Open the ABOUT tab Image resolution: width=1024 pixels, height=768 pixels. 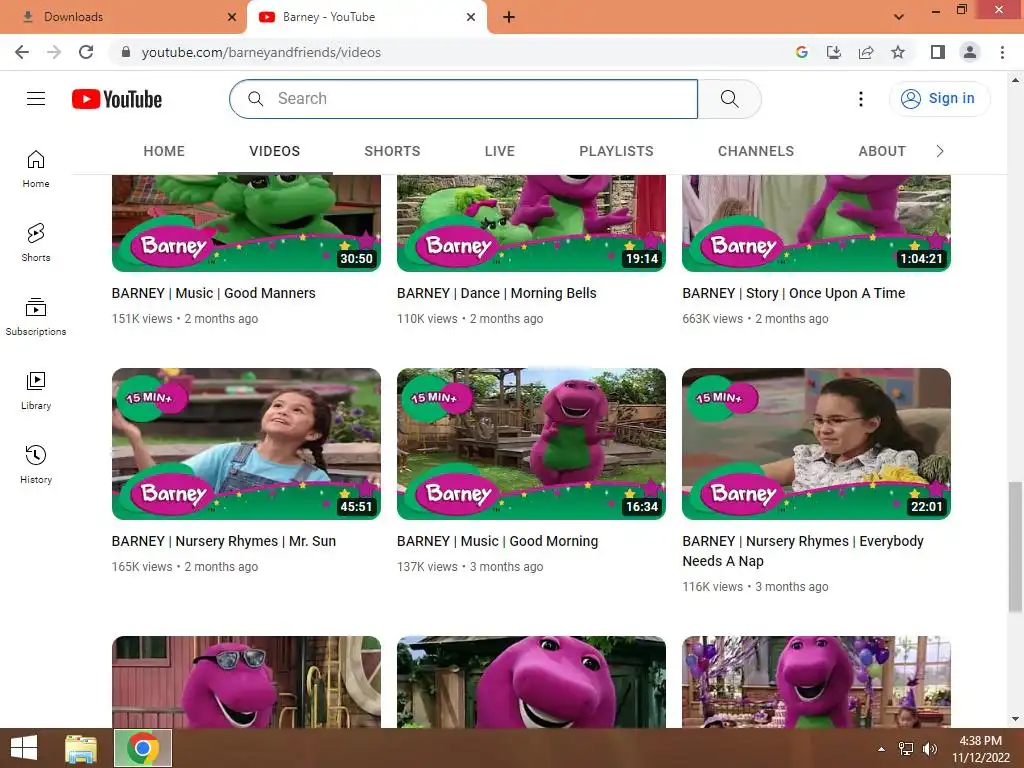[x=882, y=152]
